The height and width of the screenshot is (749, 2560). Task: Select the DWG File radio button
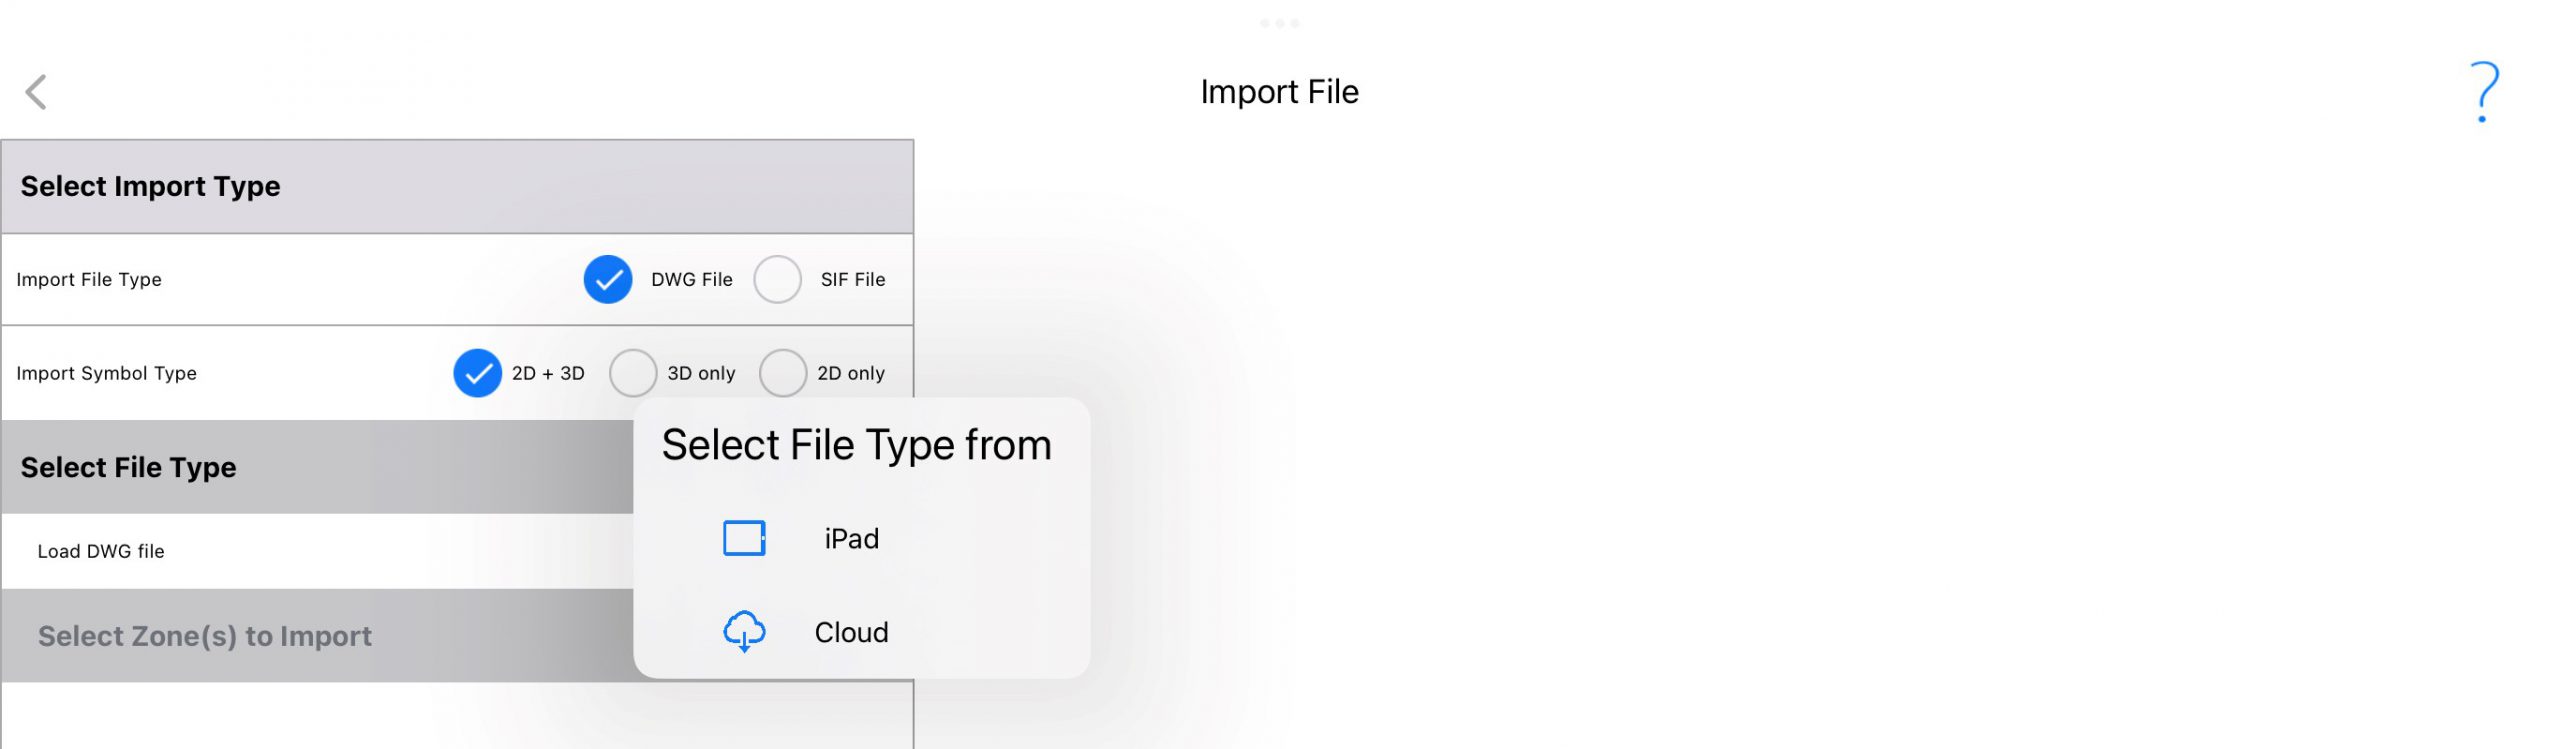(x=608, y=279)
